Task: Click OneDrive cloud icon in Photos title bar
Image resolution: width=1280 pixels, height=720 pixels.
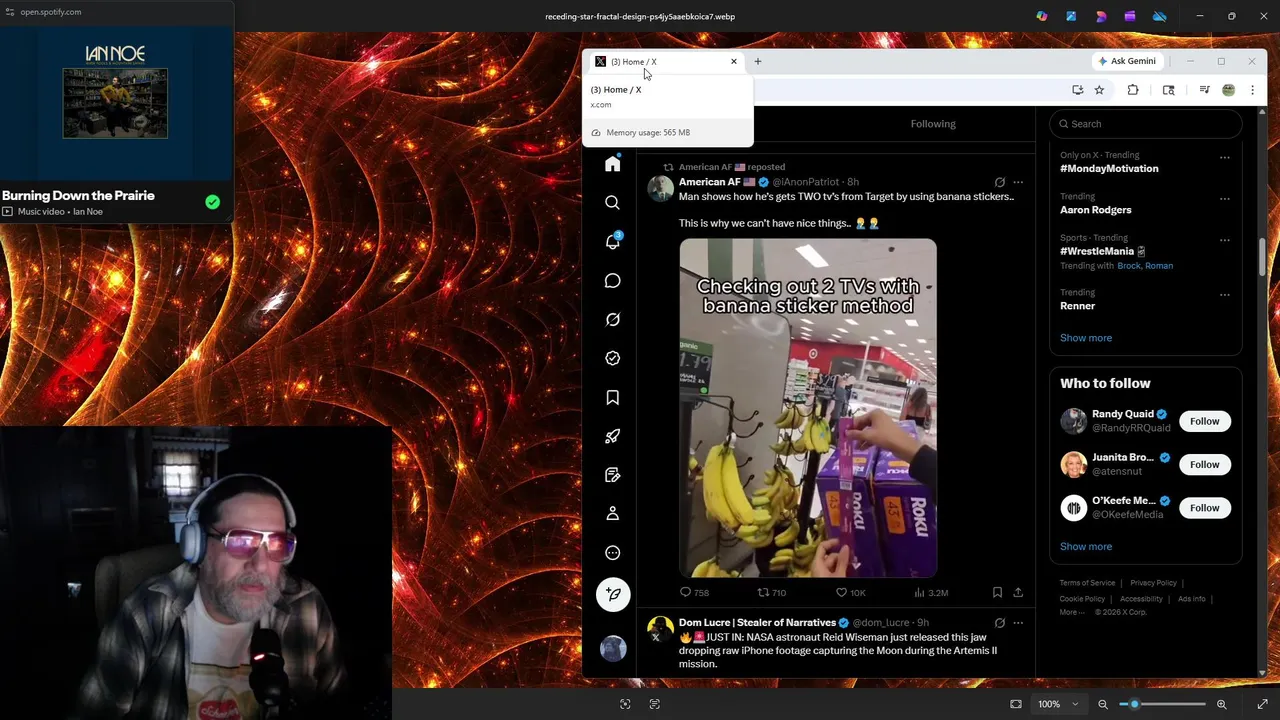Action: (x=1160, y=16)
